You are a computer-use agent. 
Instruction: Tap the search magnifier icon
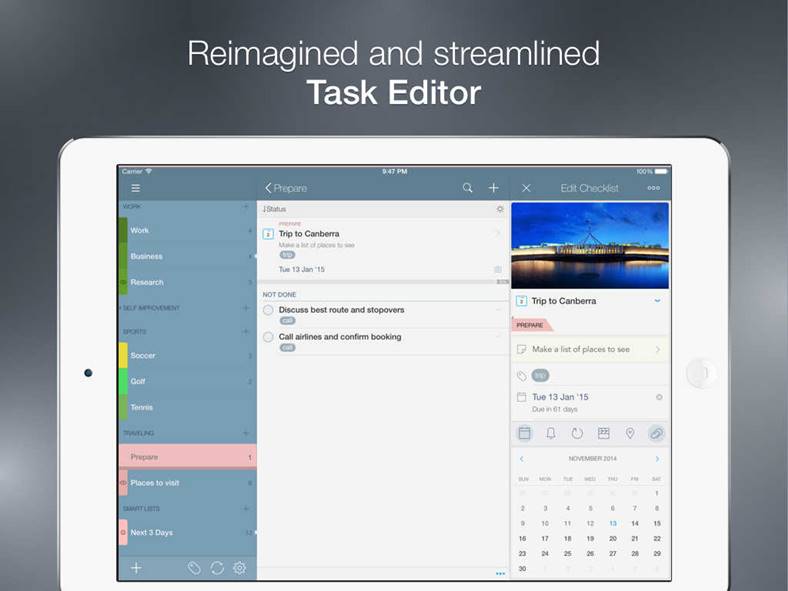[x=468, y=188]
